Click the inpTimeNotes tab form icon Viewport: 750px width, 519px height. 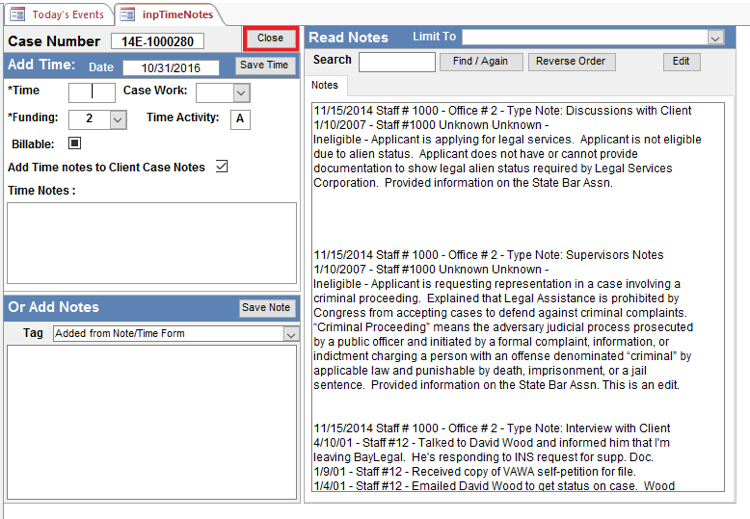(x=128, y=14)
